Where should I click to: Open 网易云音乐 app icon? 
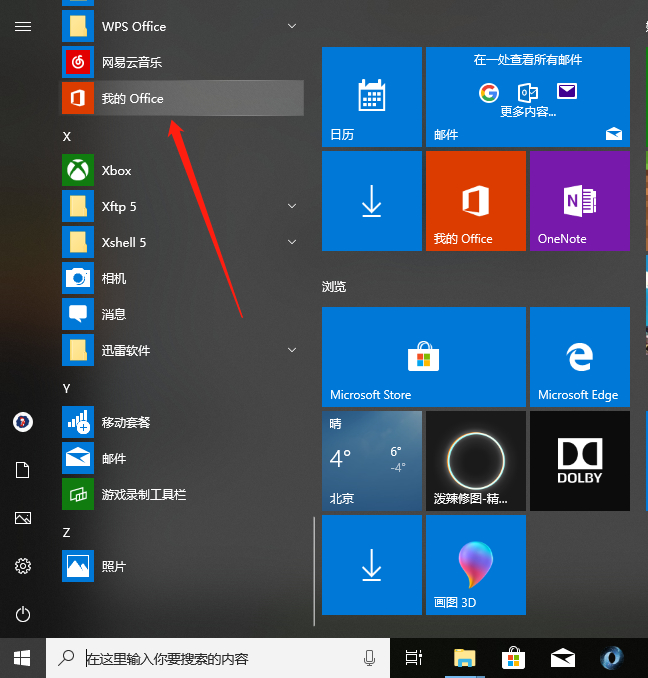click(78, 62)
